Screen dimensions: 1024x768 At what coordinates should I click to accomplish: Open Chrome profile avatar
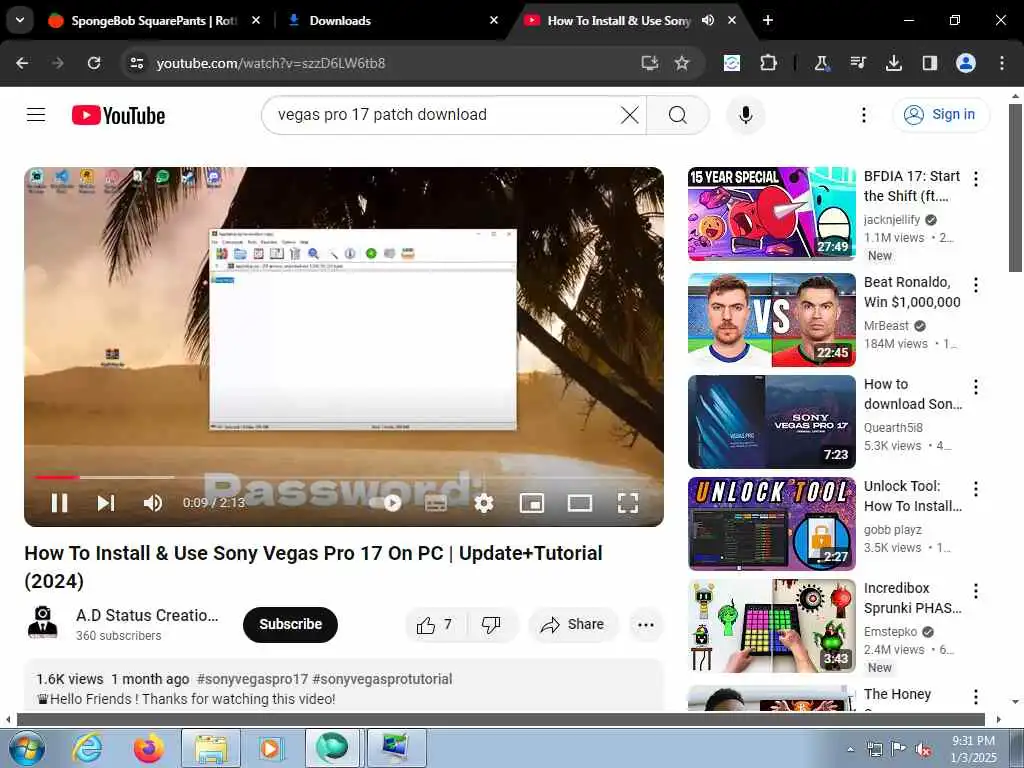tap(966, 63)
